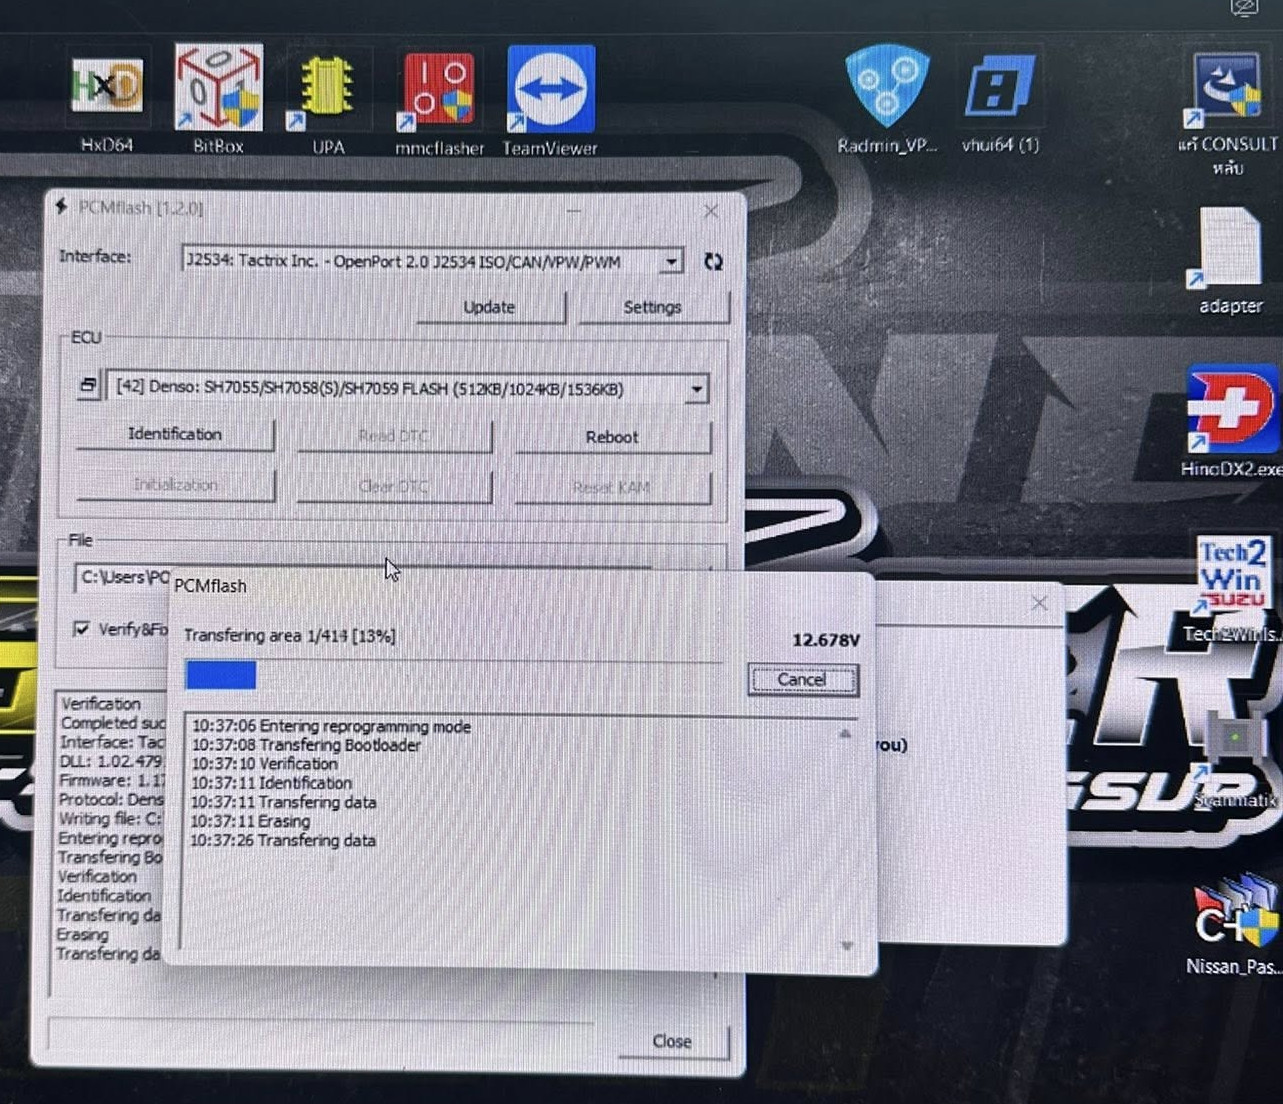Close the dialog behind the progress window
This screenshot has height=1104, width=1283.
pos(1039,603)
